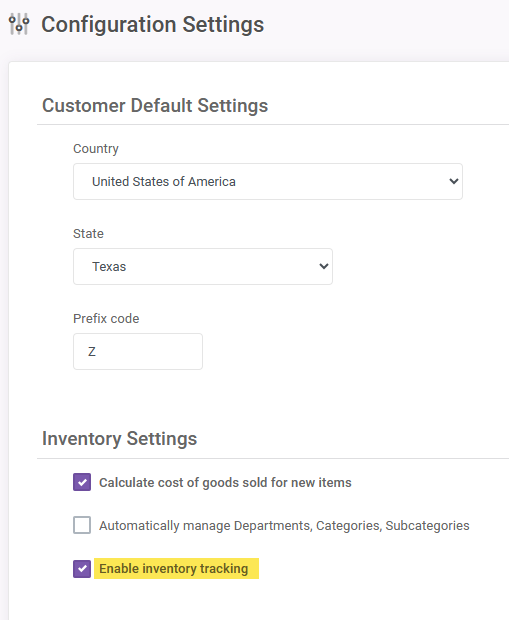The width and height of the screenshot is (509, 620).
Task: Open the Country dropdown showing United States
Action: tap(268, 181)
